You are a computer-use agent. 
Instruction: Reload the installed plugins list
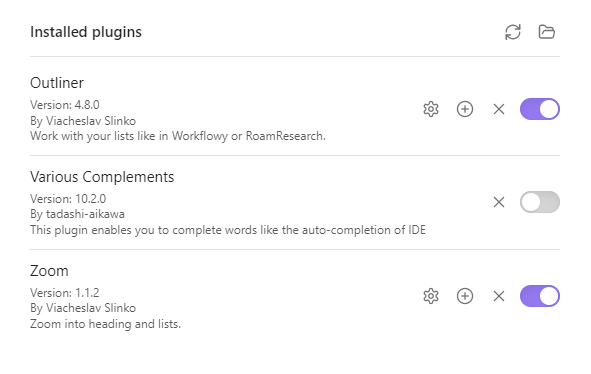(x=513, y=32)
